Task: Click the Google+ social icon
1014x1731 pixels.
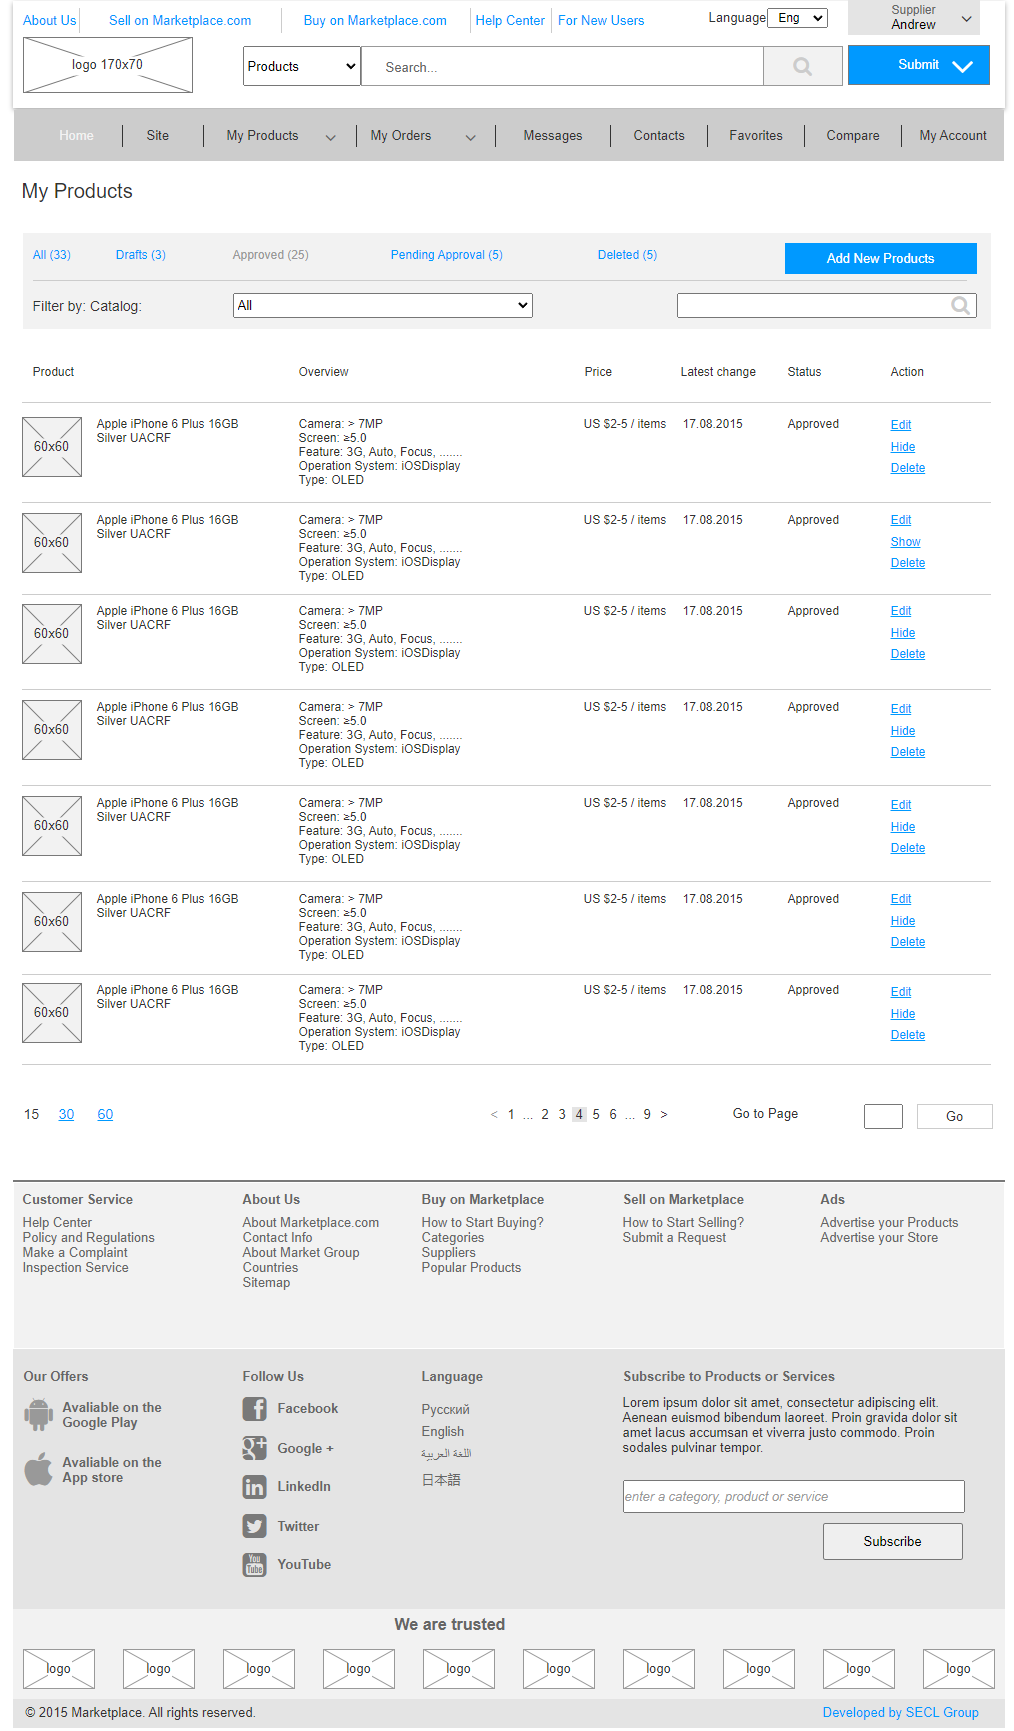Action: tap(254, 1448)
